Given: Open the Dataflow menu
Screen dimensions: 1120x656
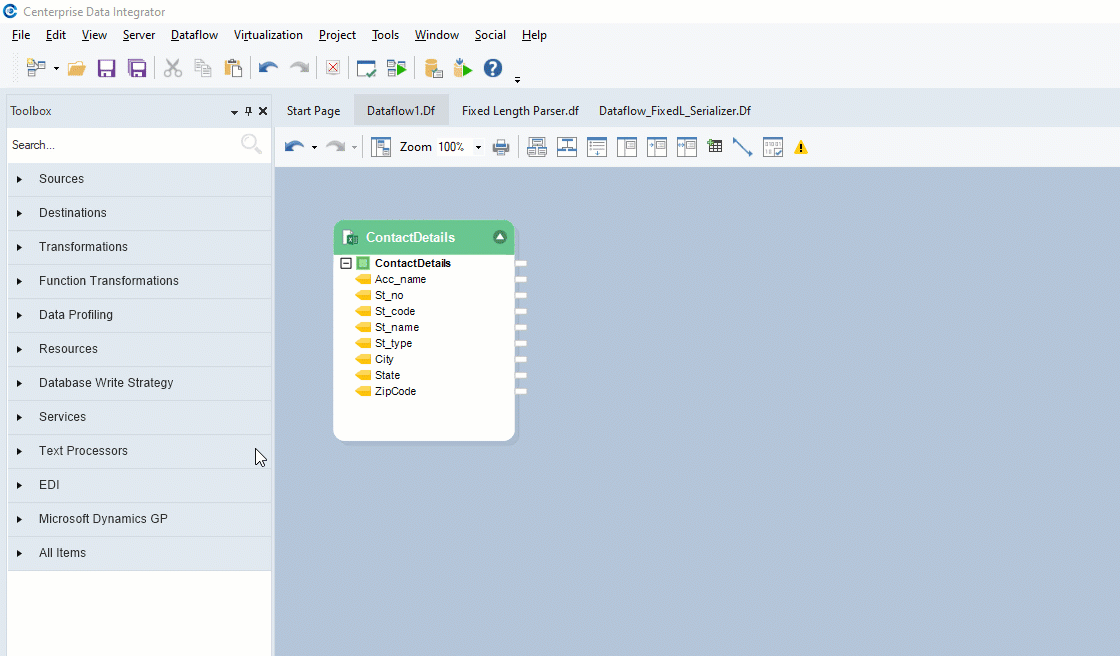Looking at the screenshot, I should point(194,35).
